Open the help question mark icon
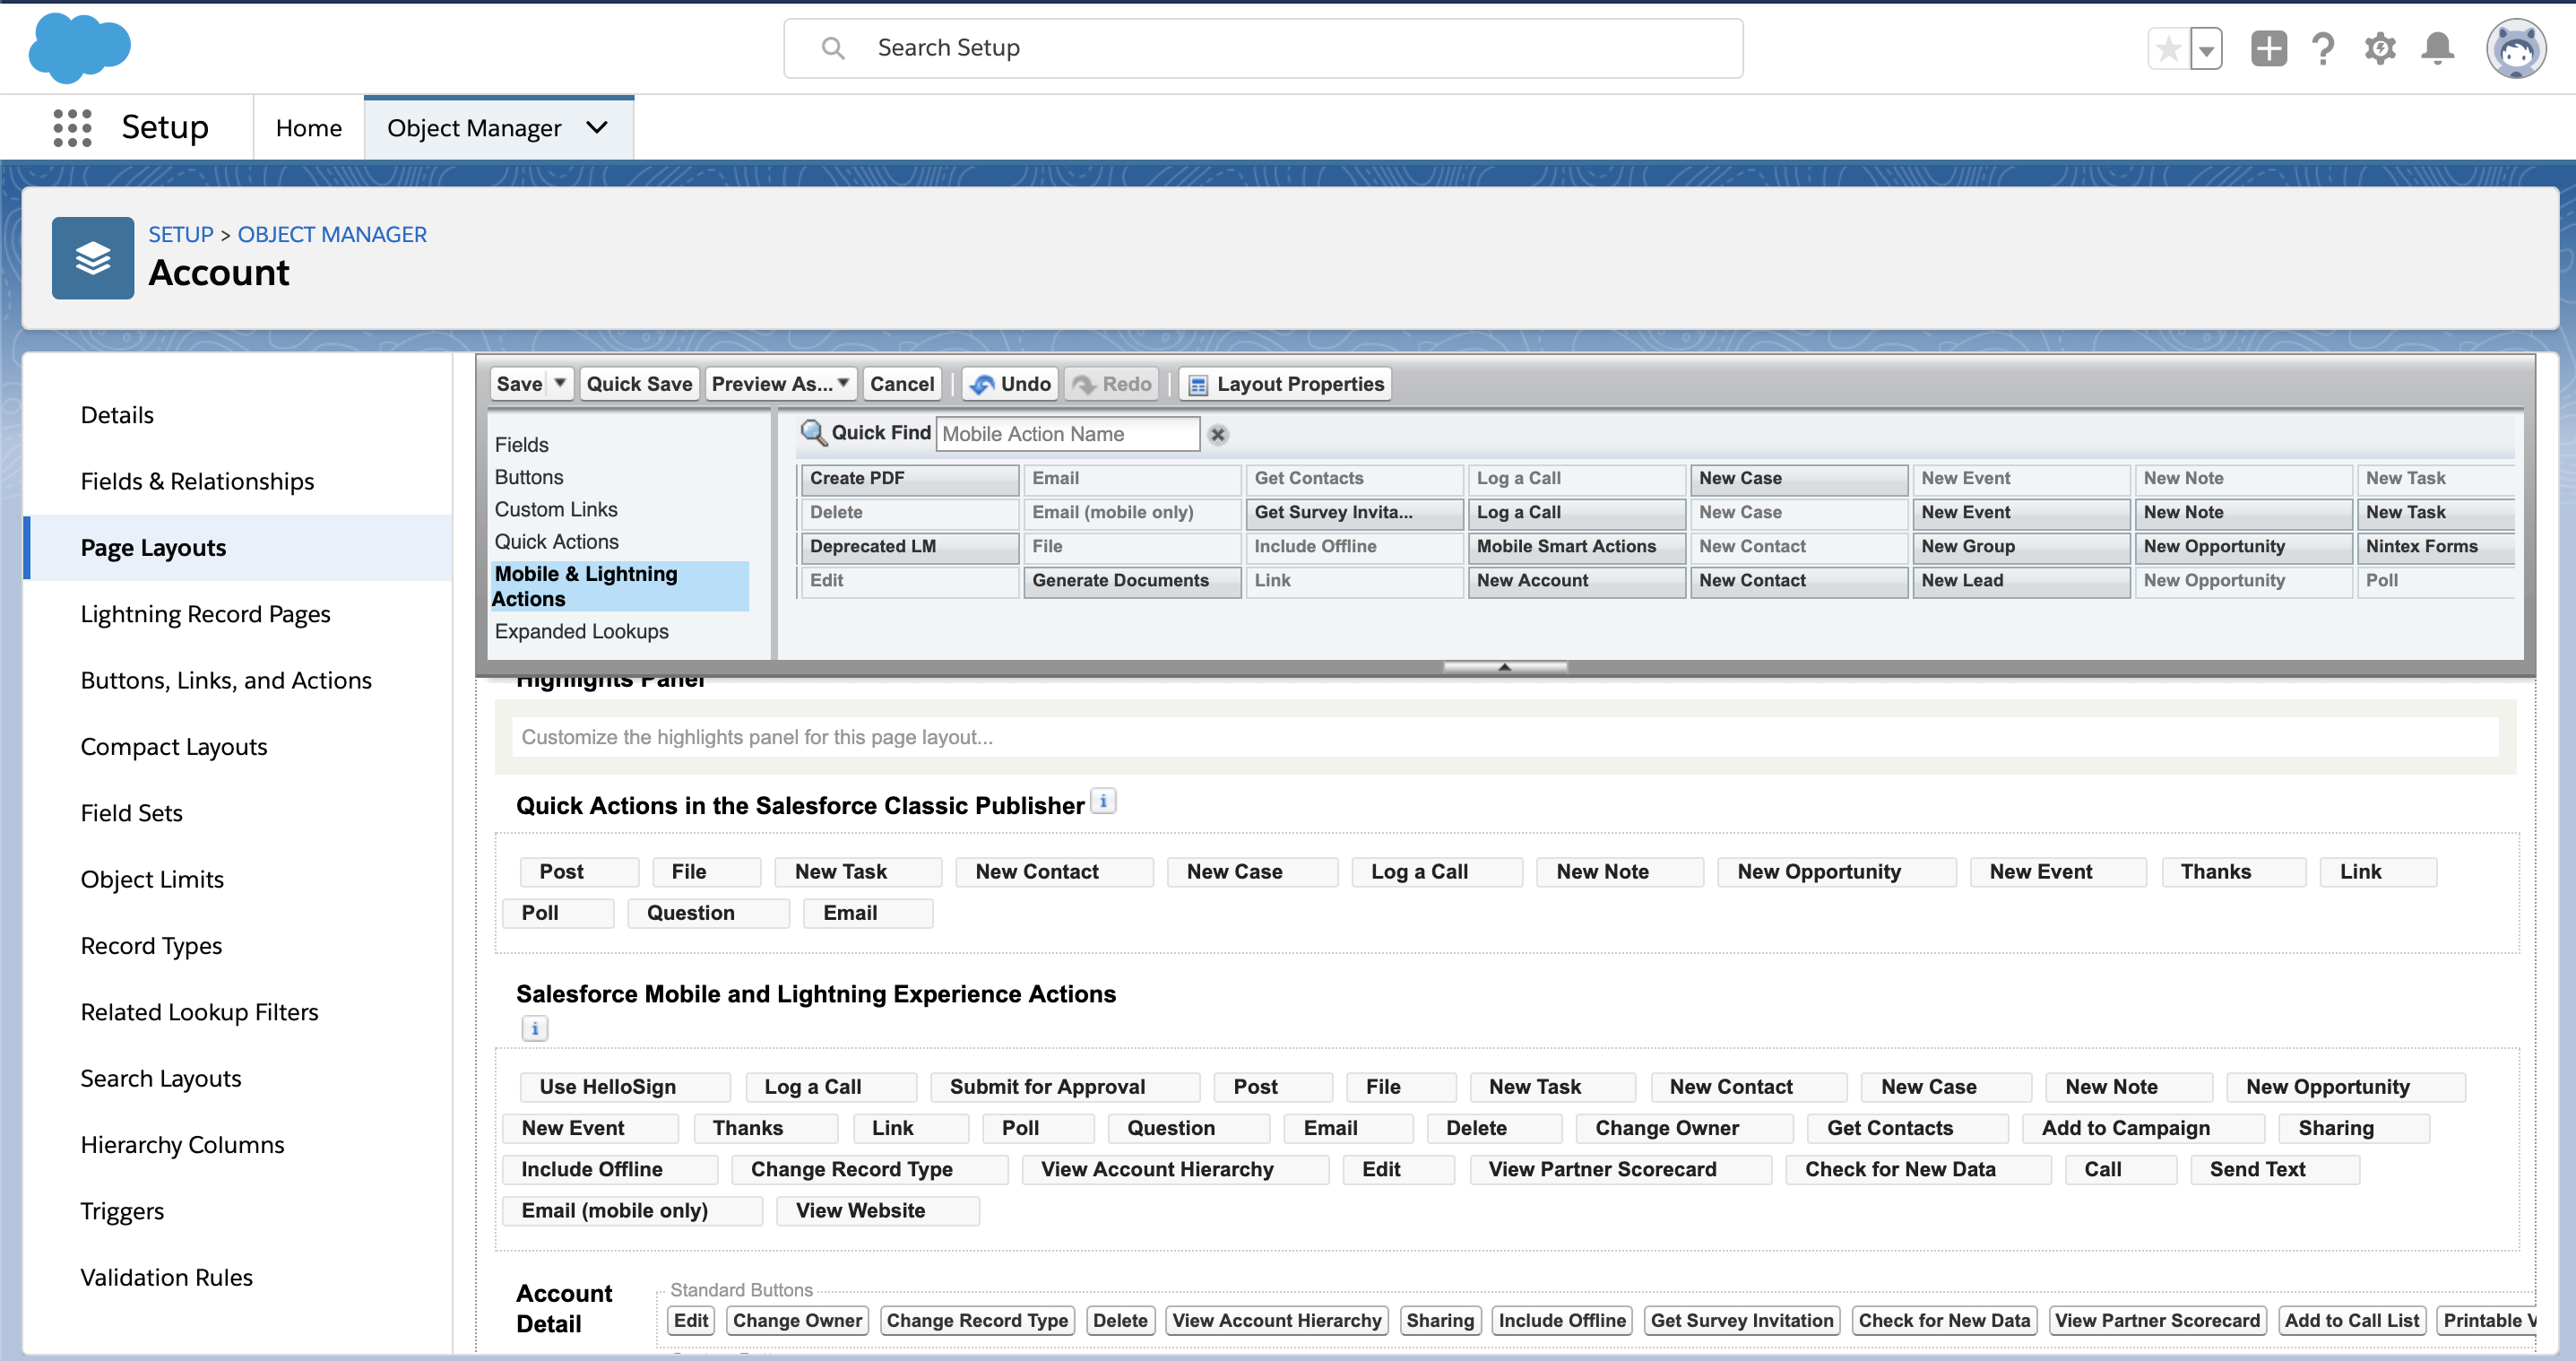Image resolution: width=2576 pixels, height=1361 pixels. pyautogui.click(x=2323, y=48)
